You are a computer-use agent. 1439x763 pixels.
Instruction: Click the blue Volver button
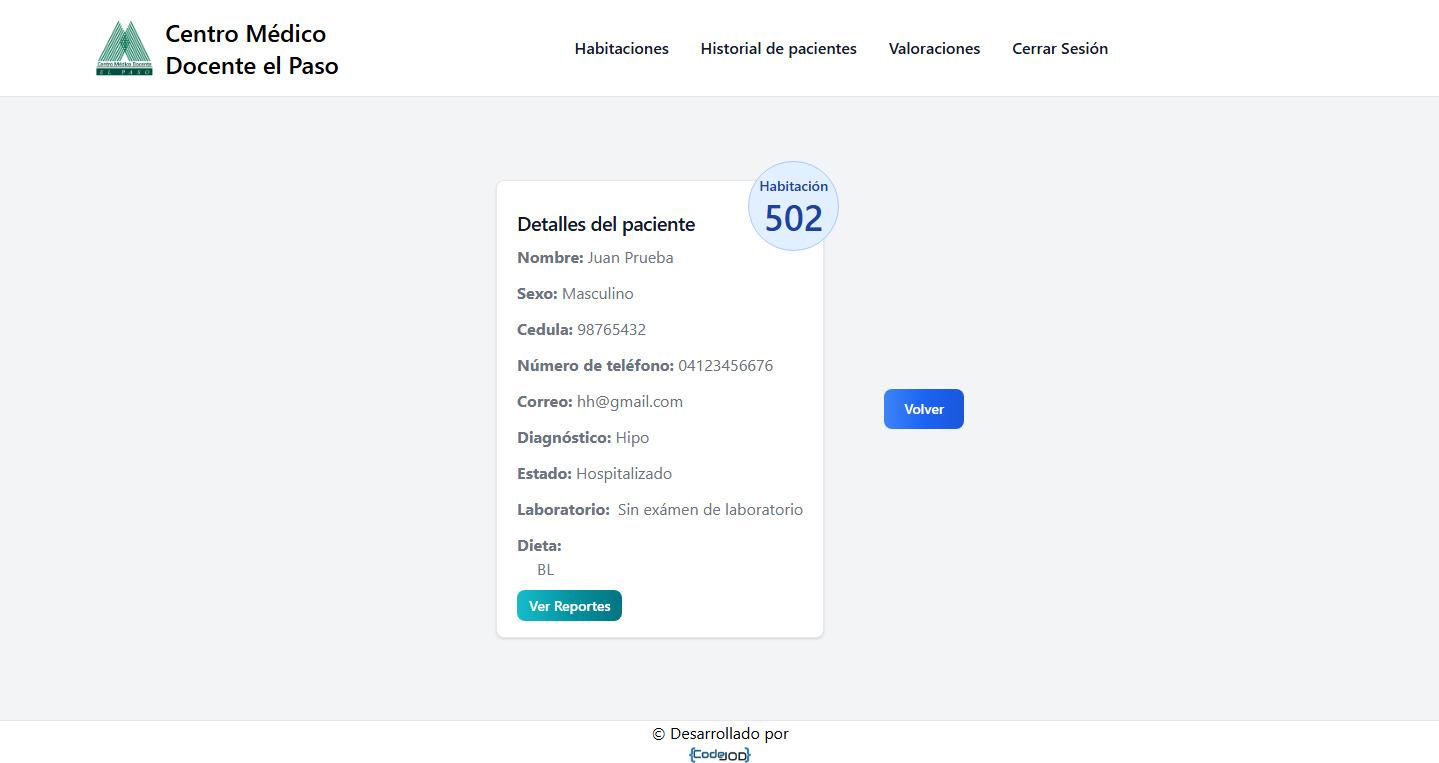click(x=923, y=409)
